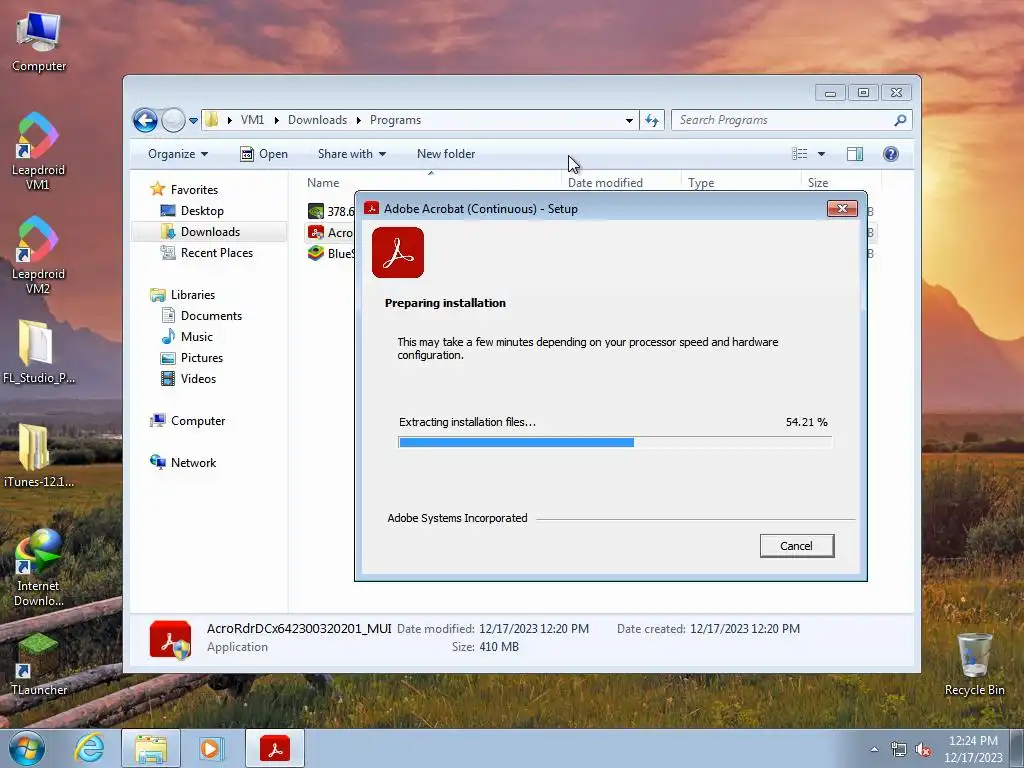Click the network icon in system tray
This screenshot has width=1024, height=768.
pyautogui.click(x=899, y=750)
